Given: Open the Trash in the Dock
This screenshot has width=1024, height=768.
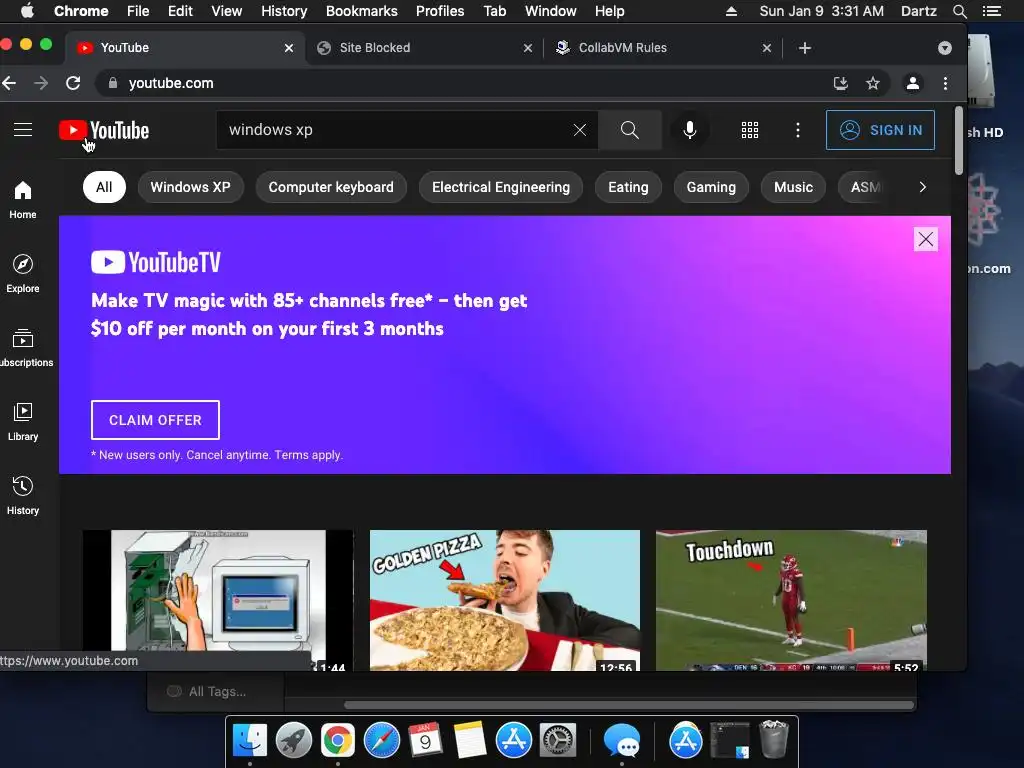Looking at the screenshot, I should (774, 739).
